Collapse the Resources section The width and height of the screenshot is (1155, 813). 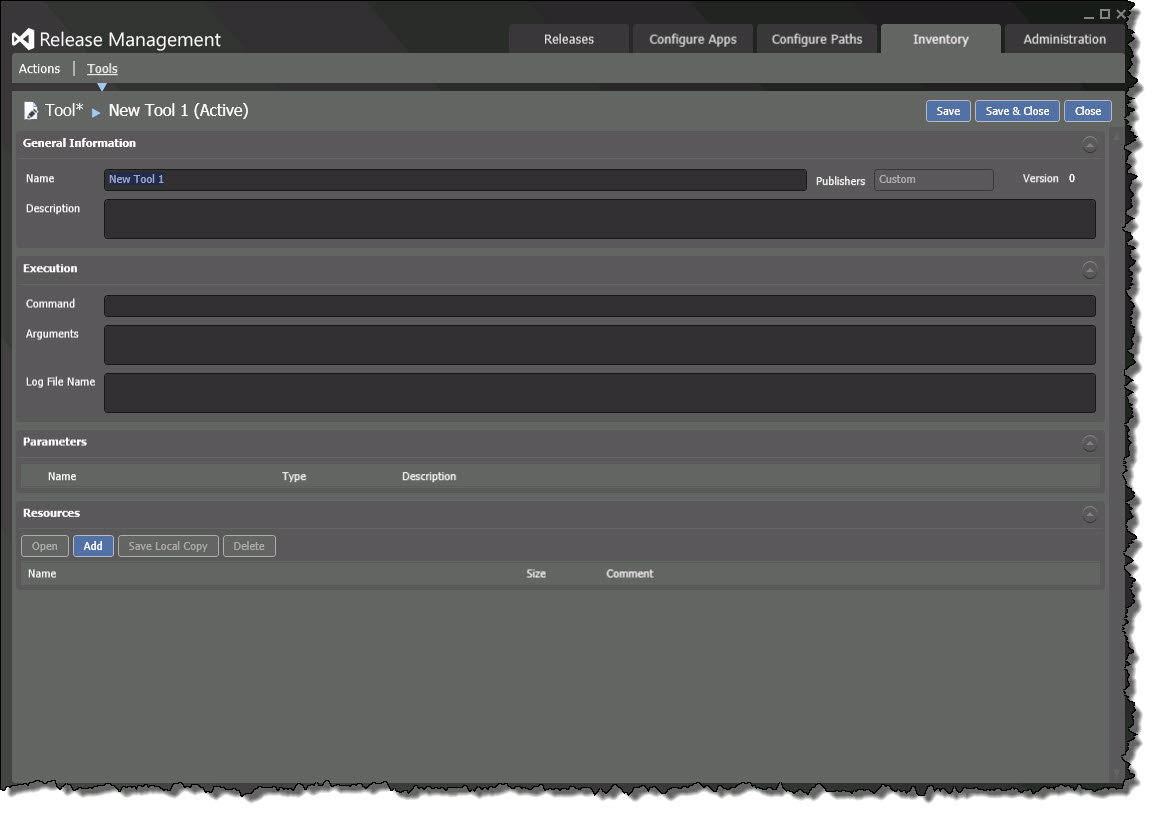1089,514
